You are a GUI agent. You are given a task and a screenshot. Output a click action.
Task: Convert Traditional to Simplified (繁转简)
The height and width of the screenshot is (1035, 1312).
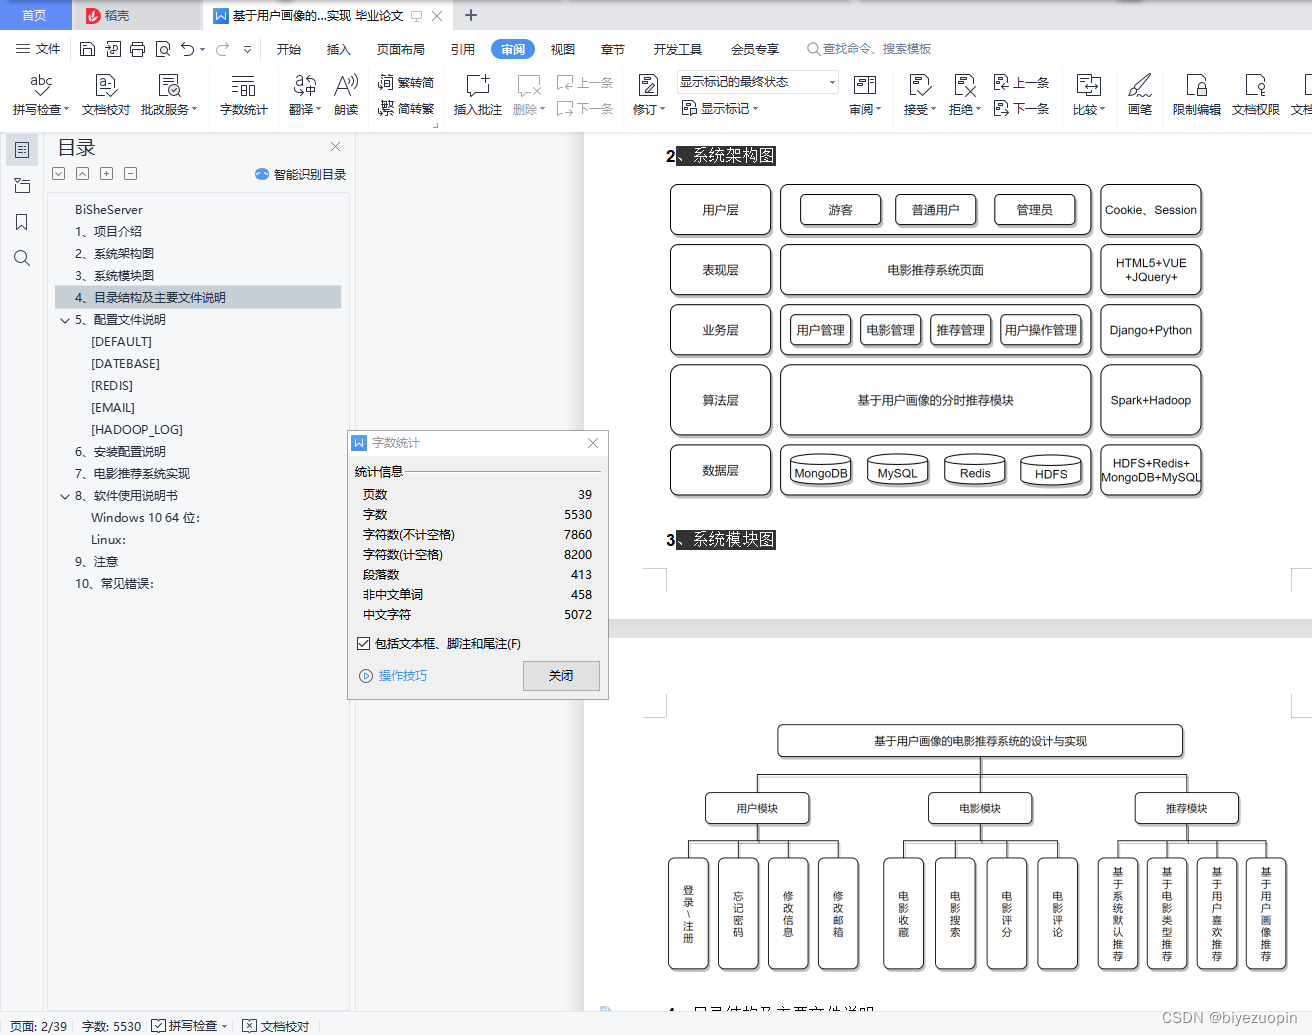406,83
